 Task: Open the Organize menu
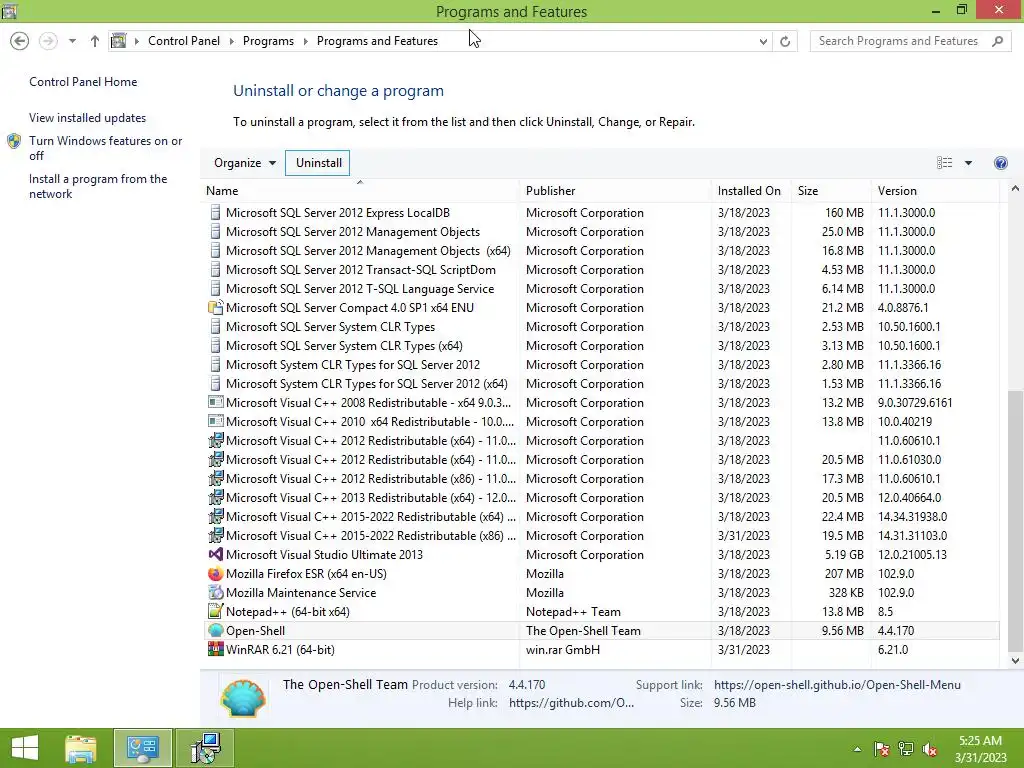(245, 163)
